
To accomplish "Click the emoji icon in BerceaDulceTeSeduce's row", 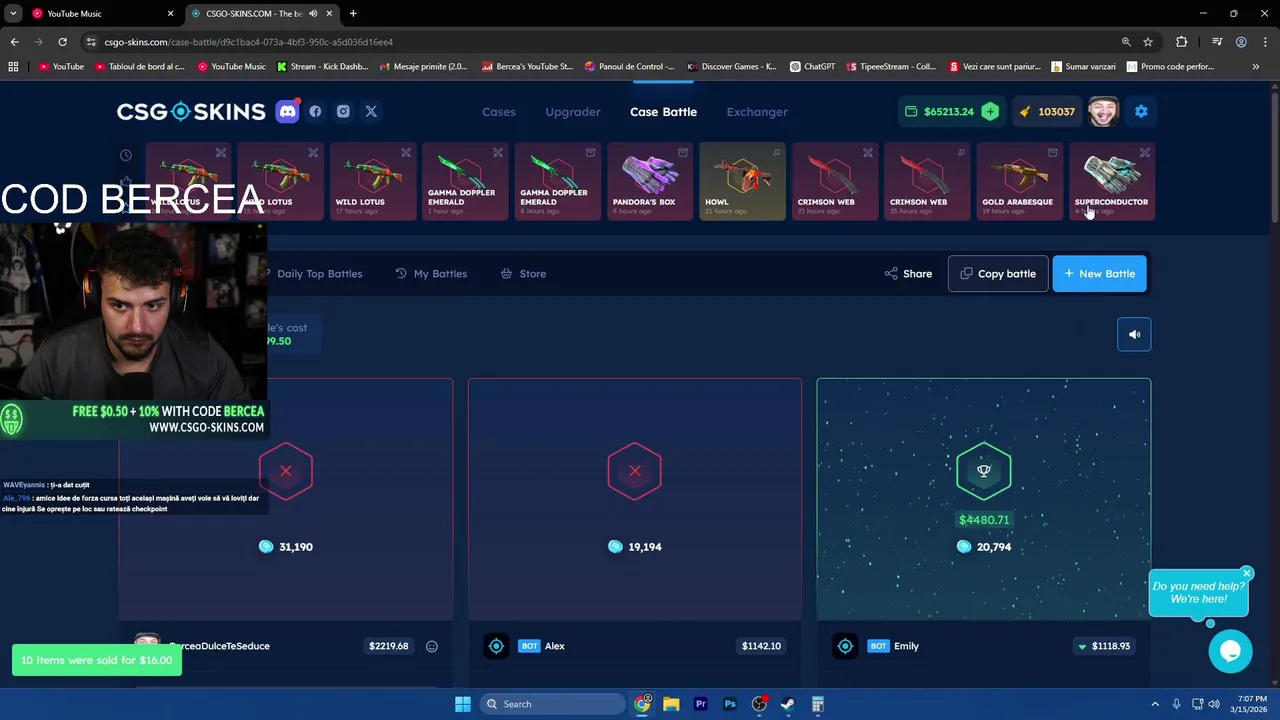I will point(432,646).
